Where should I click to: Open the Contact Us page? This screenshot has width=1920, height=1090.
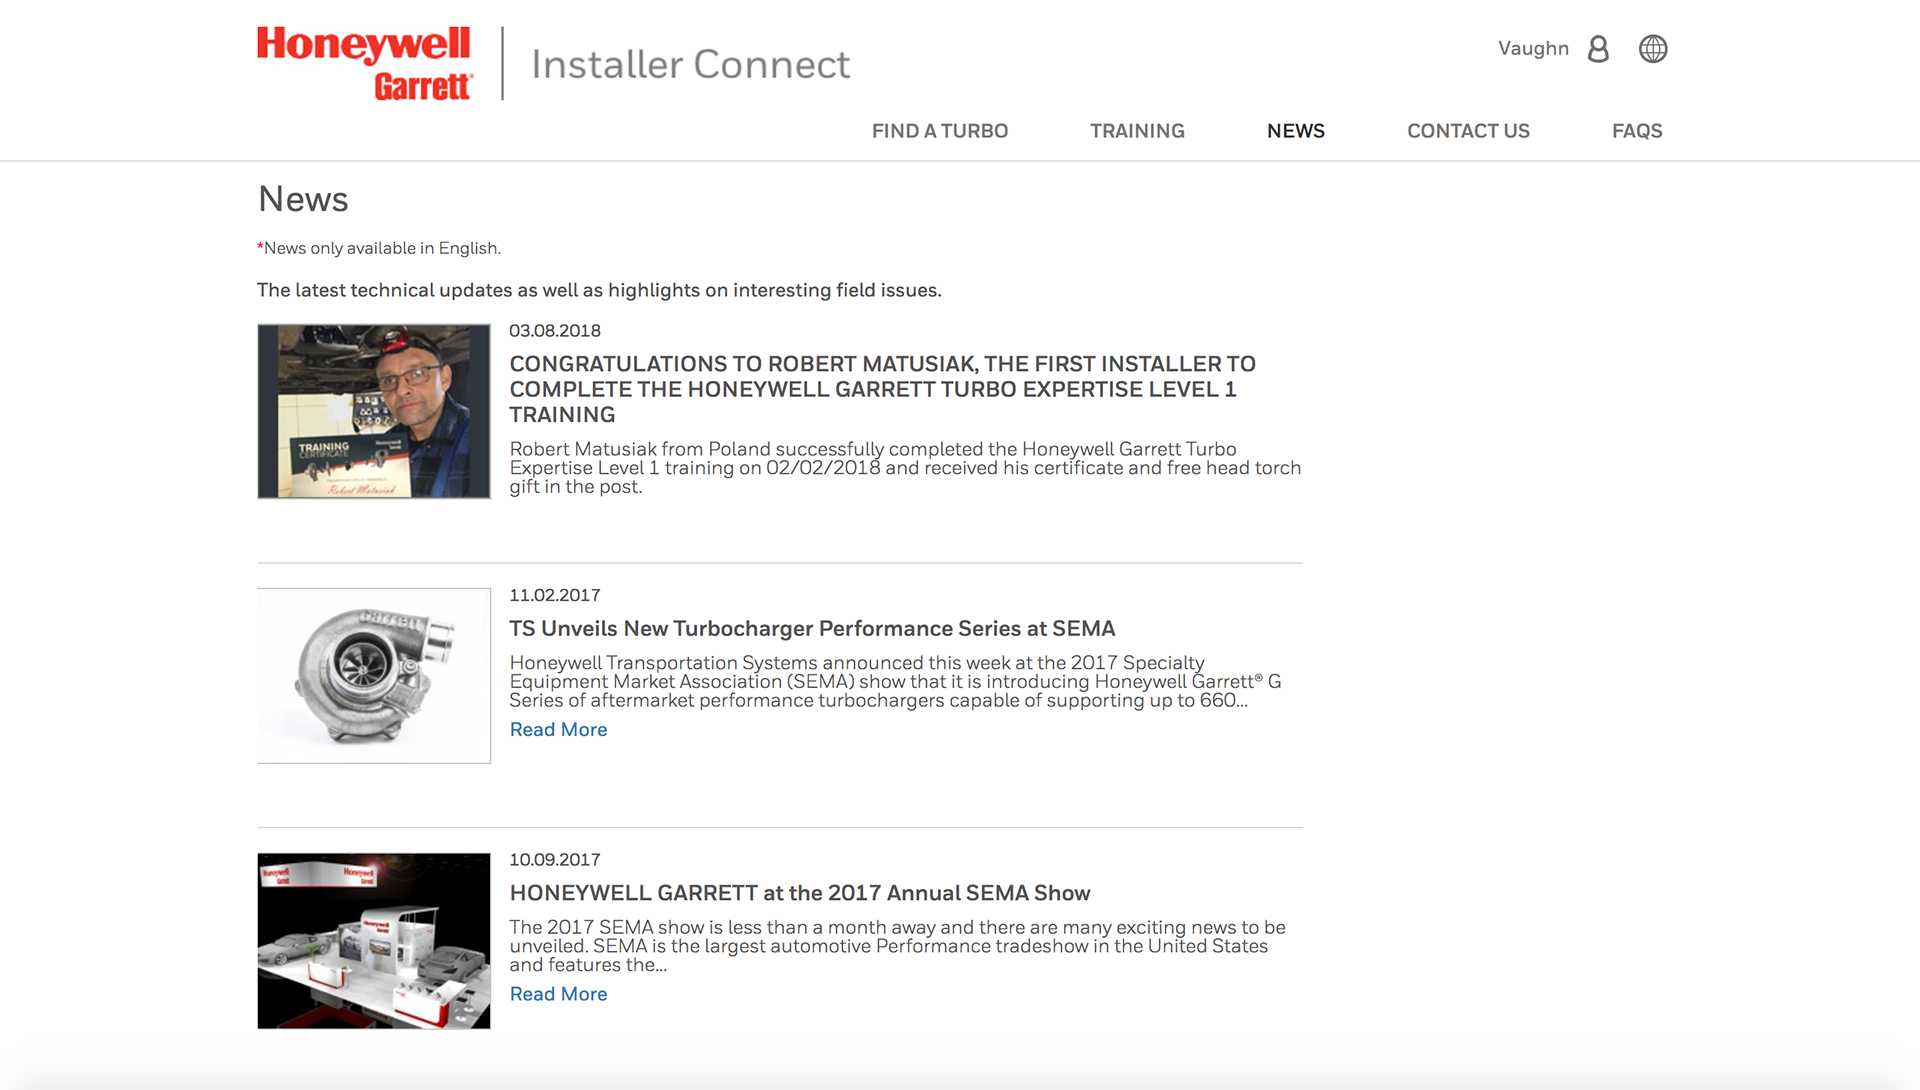[1468, 131]
